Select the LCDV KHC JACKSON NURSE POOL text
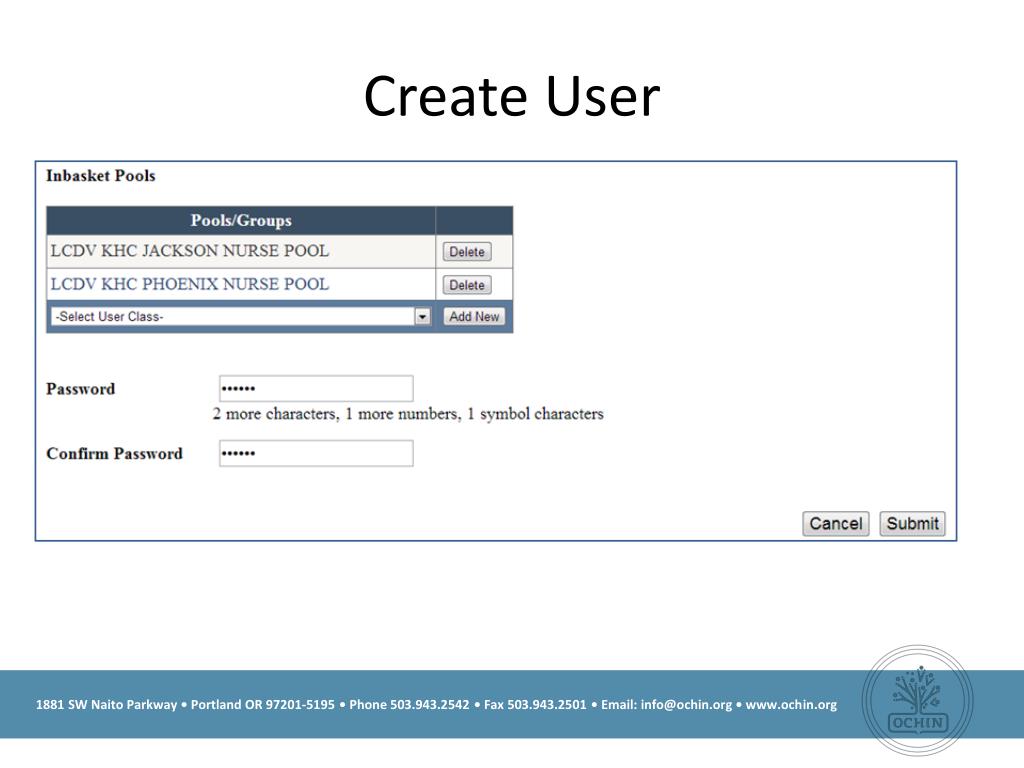The height and width of the screenshot is (768, 1024). click(x=189, y=251)
